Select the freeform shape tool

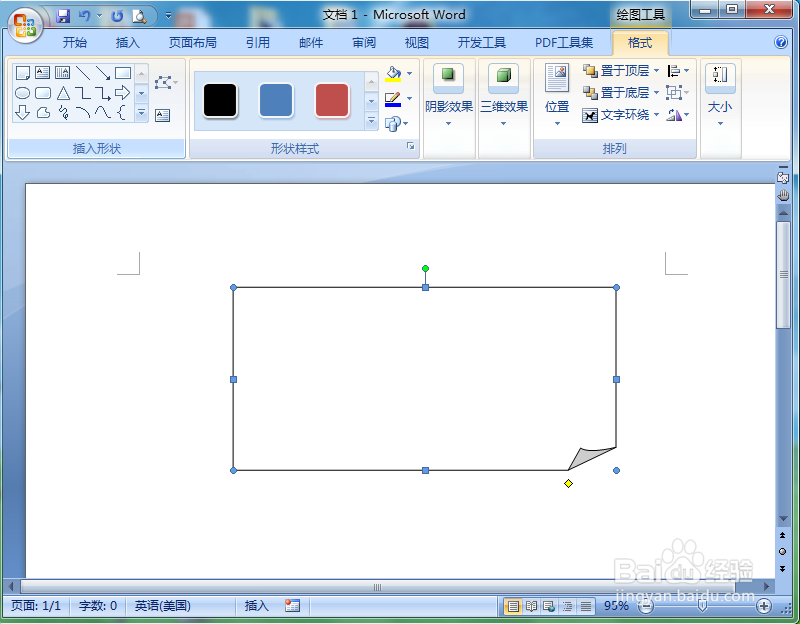pyautogui.click(x=43, y=112)
